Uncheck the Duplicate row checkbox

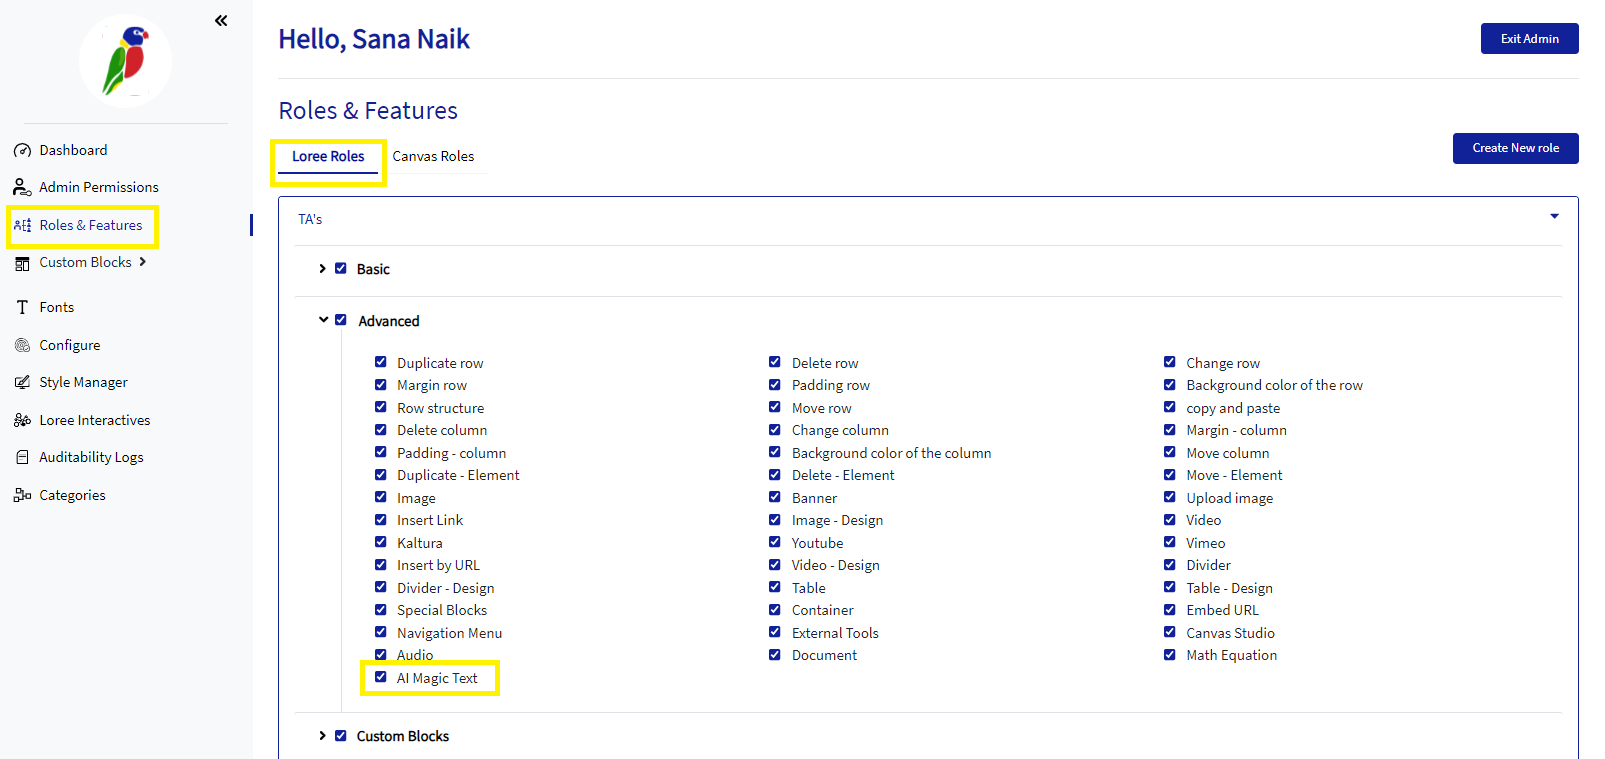tap(381, 362)
